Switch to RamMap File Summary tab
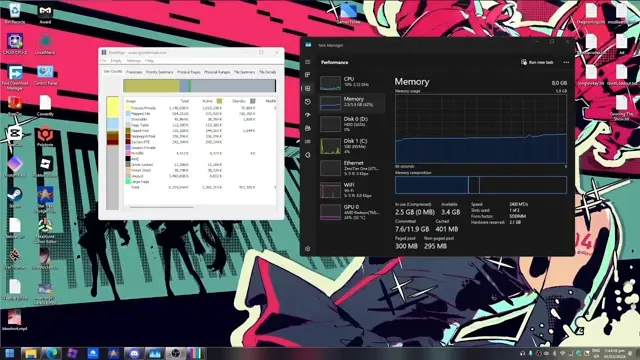Image resolution: width=640 pixels, height=360 pixels. tap(244, 72)
